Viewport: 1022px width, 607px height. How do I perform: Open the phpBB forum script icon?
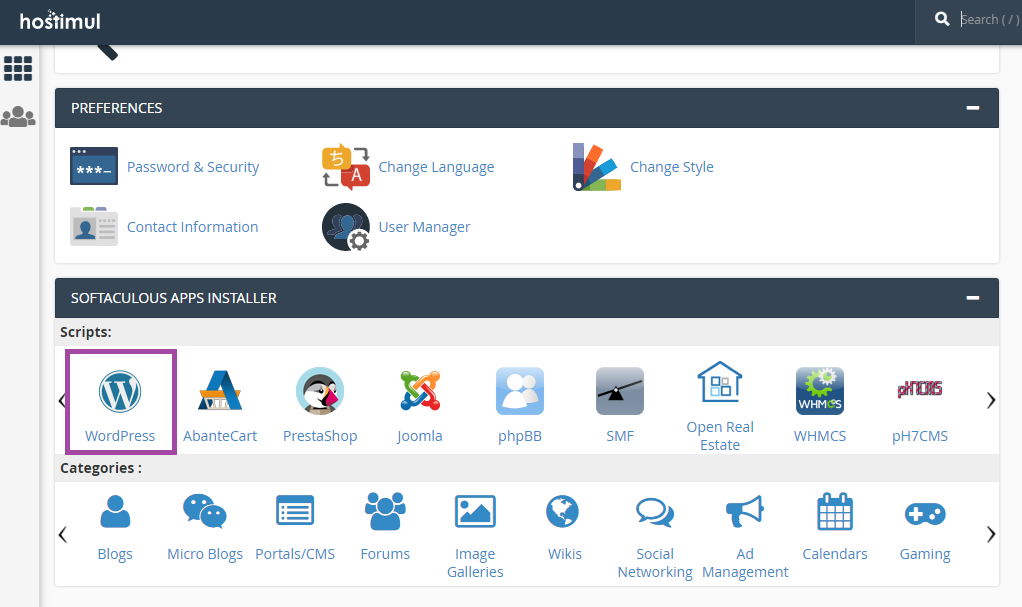coord(520,391)
